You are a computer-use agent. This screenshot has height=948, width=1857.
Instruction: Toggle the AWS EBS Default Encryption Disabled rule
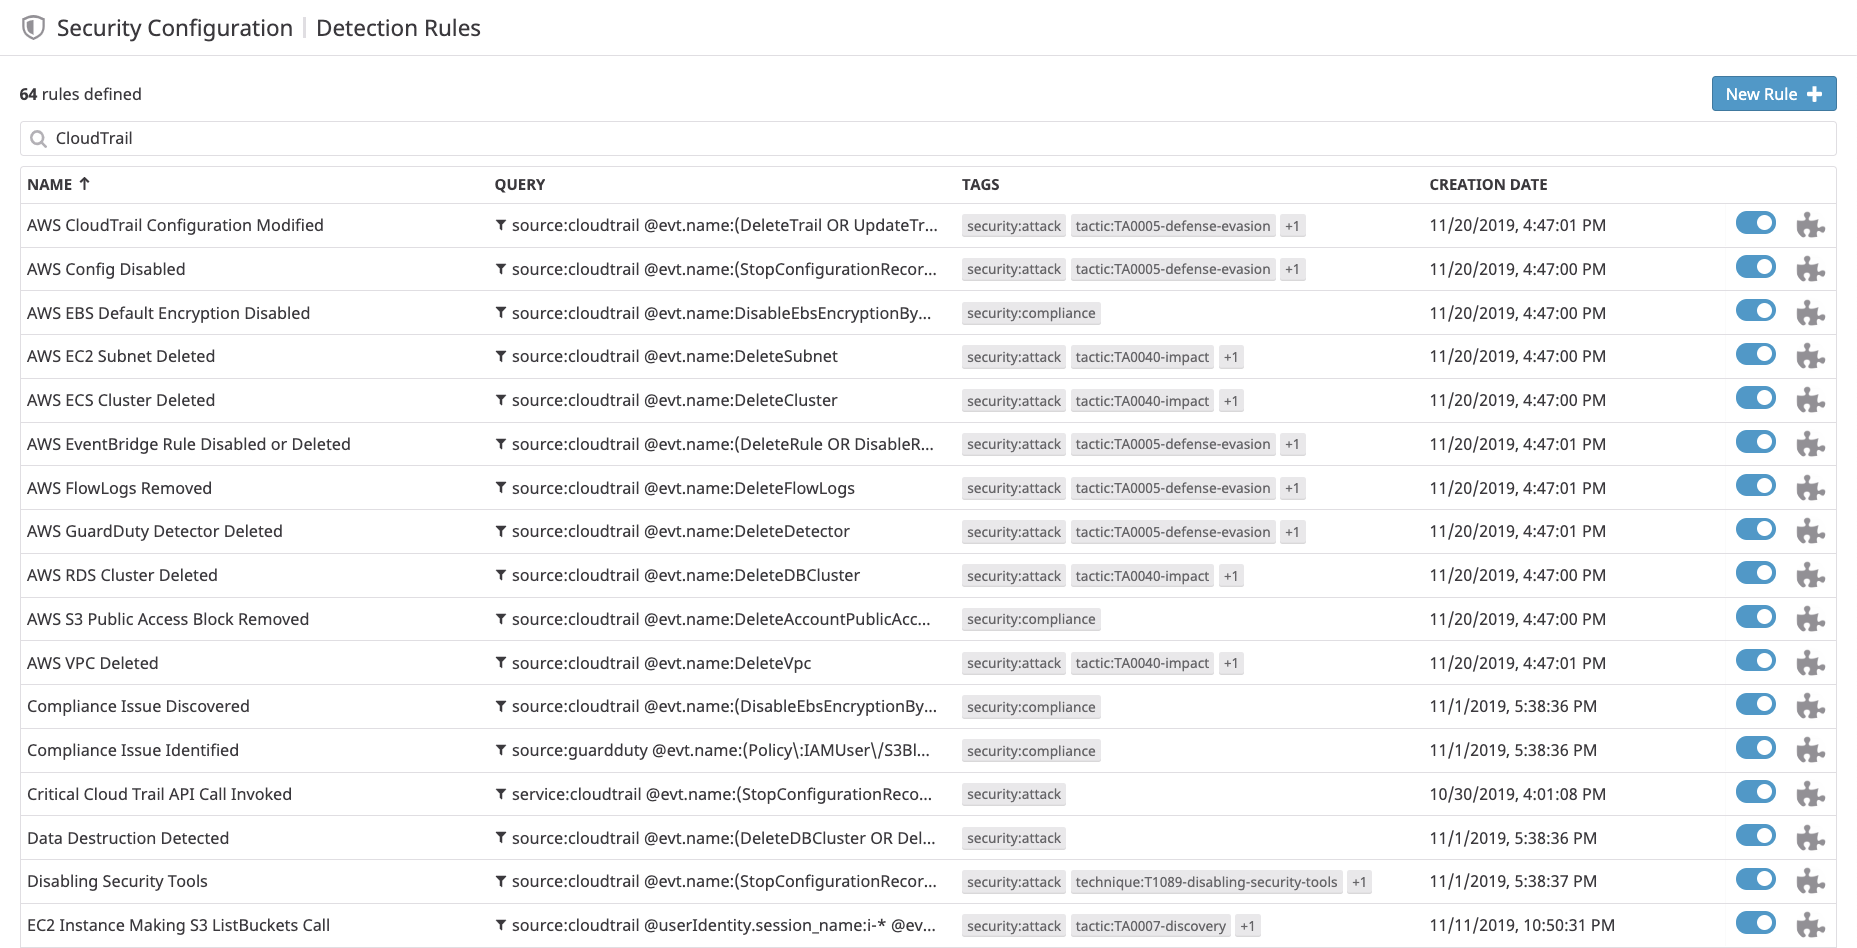click(x=1755, y=311)
